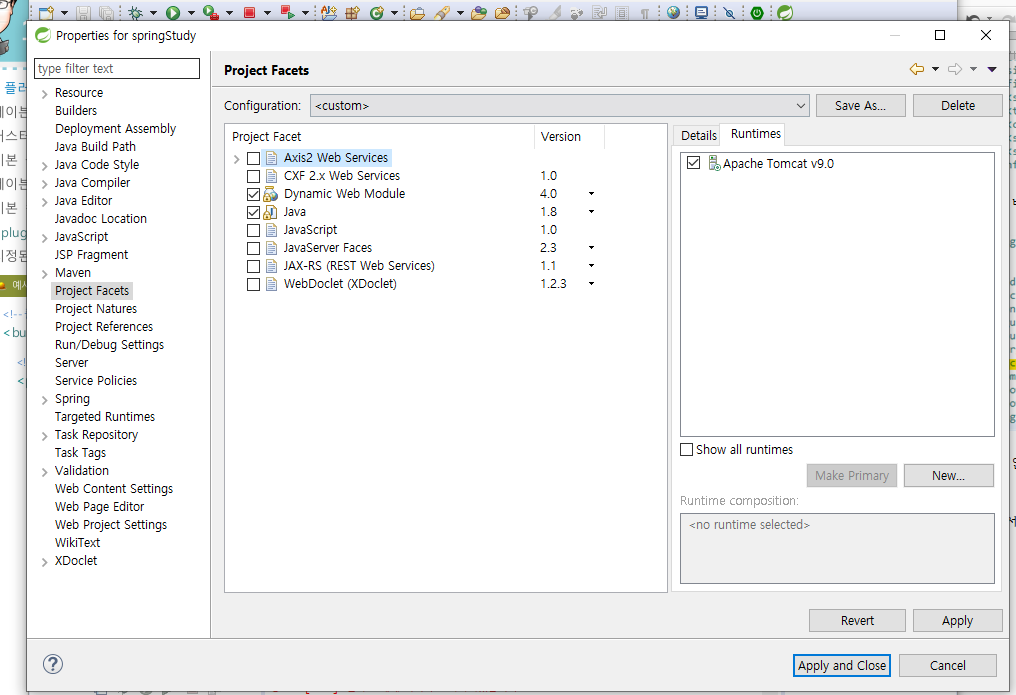Click the Apply button
Viewport: 1016px width, 695px height.
coord(958,621)
